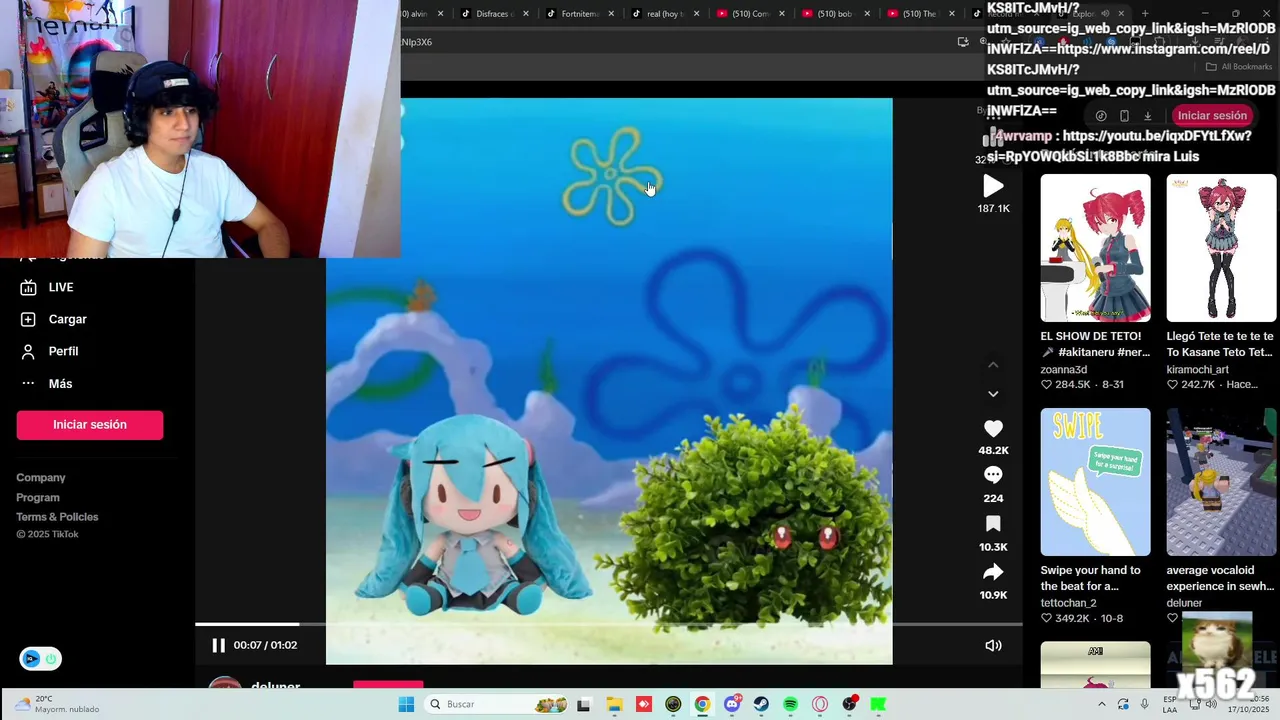The image size is (1280, 720).
Task: Pause the TikTok video
Action: point(218,645)
